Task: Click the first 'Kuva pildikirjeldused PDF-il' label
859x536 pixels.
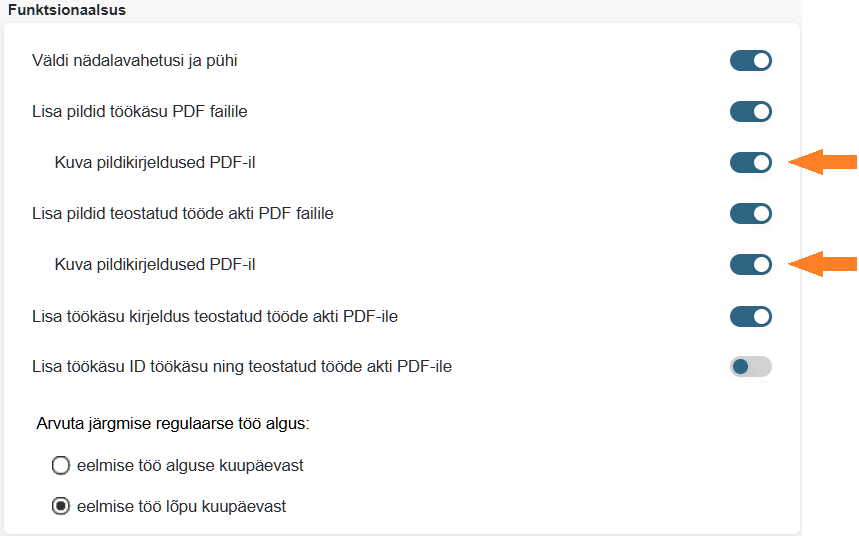Action: [x=162, y=162]
